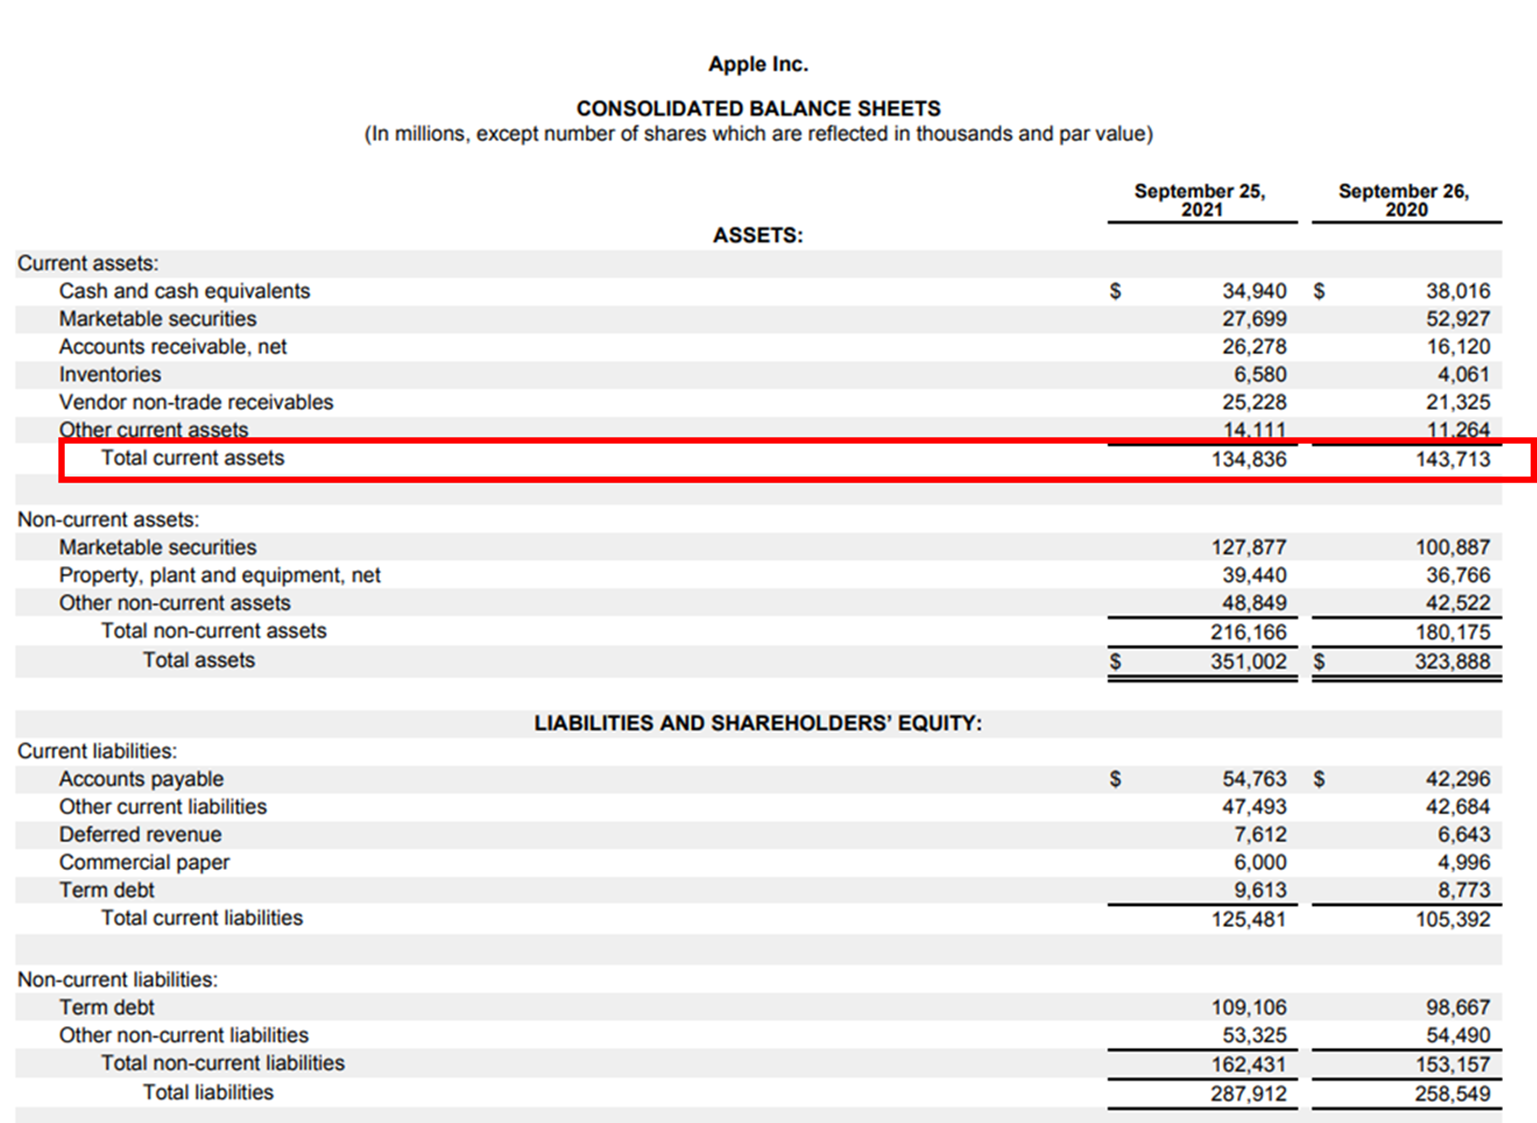The image size is (1537, 1123).
Task: Select the non-current securities value "100,887"
Action: [1453, 548]
